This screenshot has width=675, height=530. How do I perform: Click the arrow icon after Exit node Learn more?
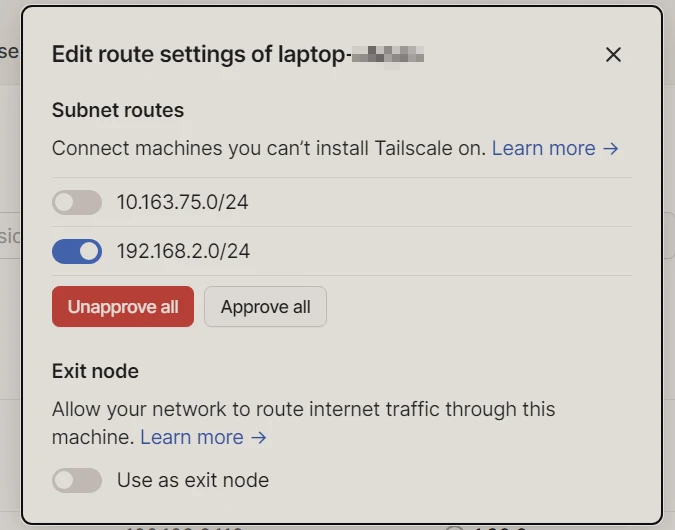pyautogui.click(x=258, y=437)
